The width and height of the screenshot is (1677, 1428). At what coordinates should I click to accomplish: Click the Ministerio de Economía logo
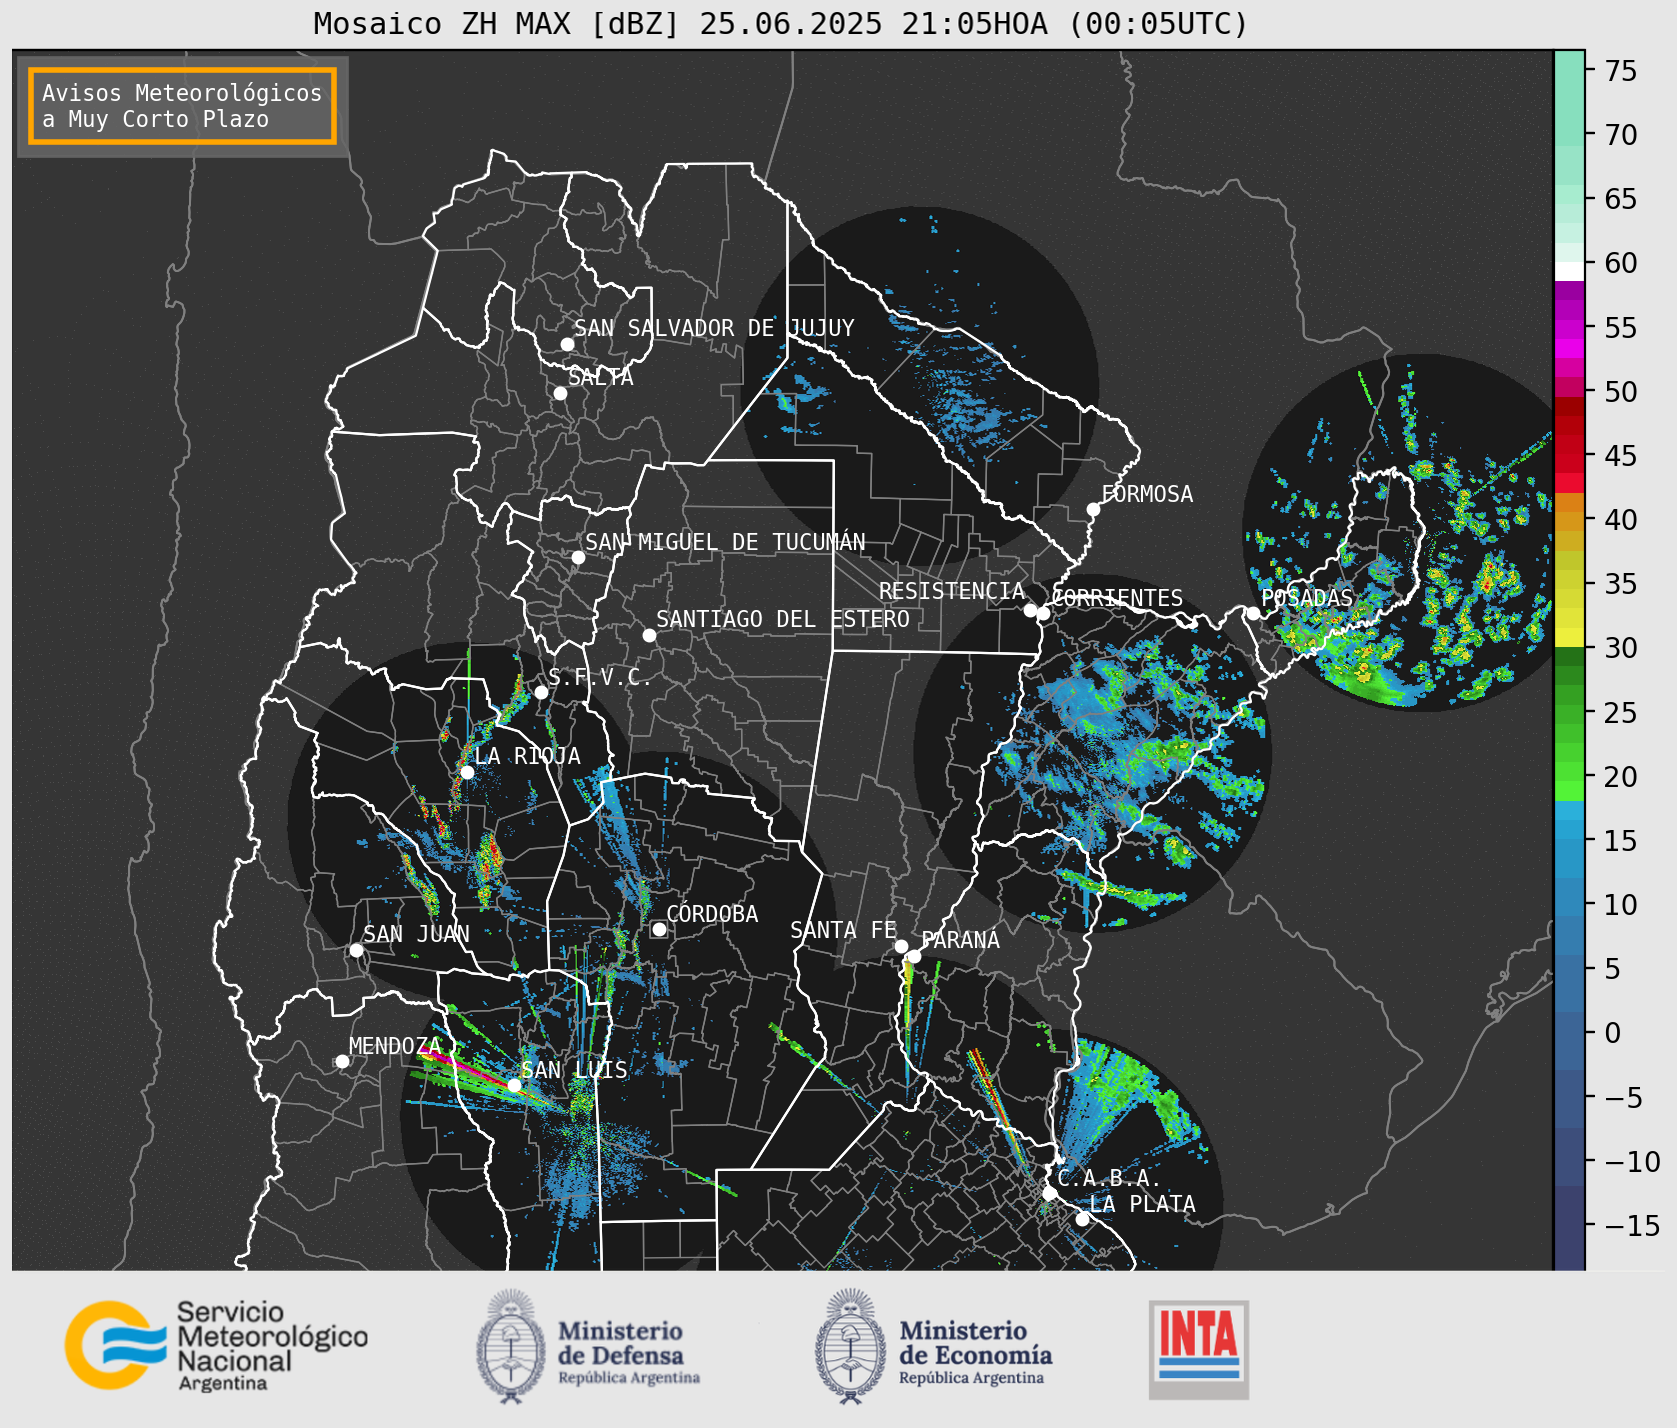[x=933, y=1347]
